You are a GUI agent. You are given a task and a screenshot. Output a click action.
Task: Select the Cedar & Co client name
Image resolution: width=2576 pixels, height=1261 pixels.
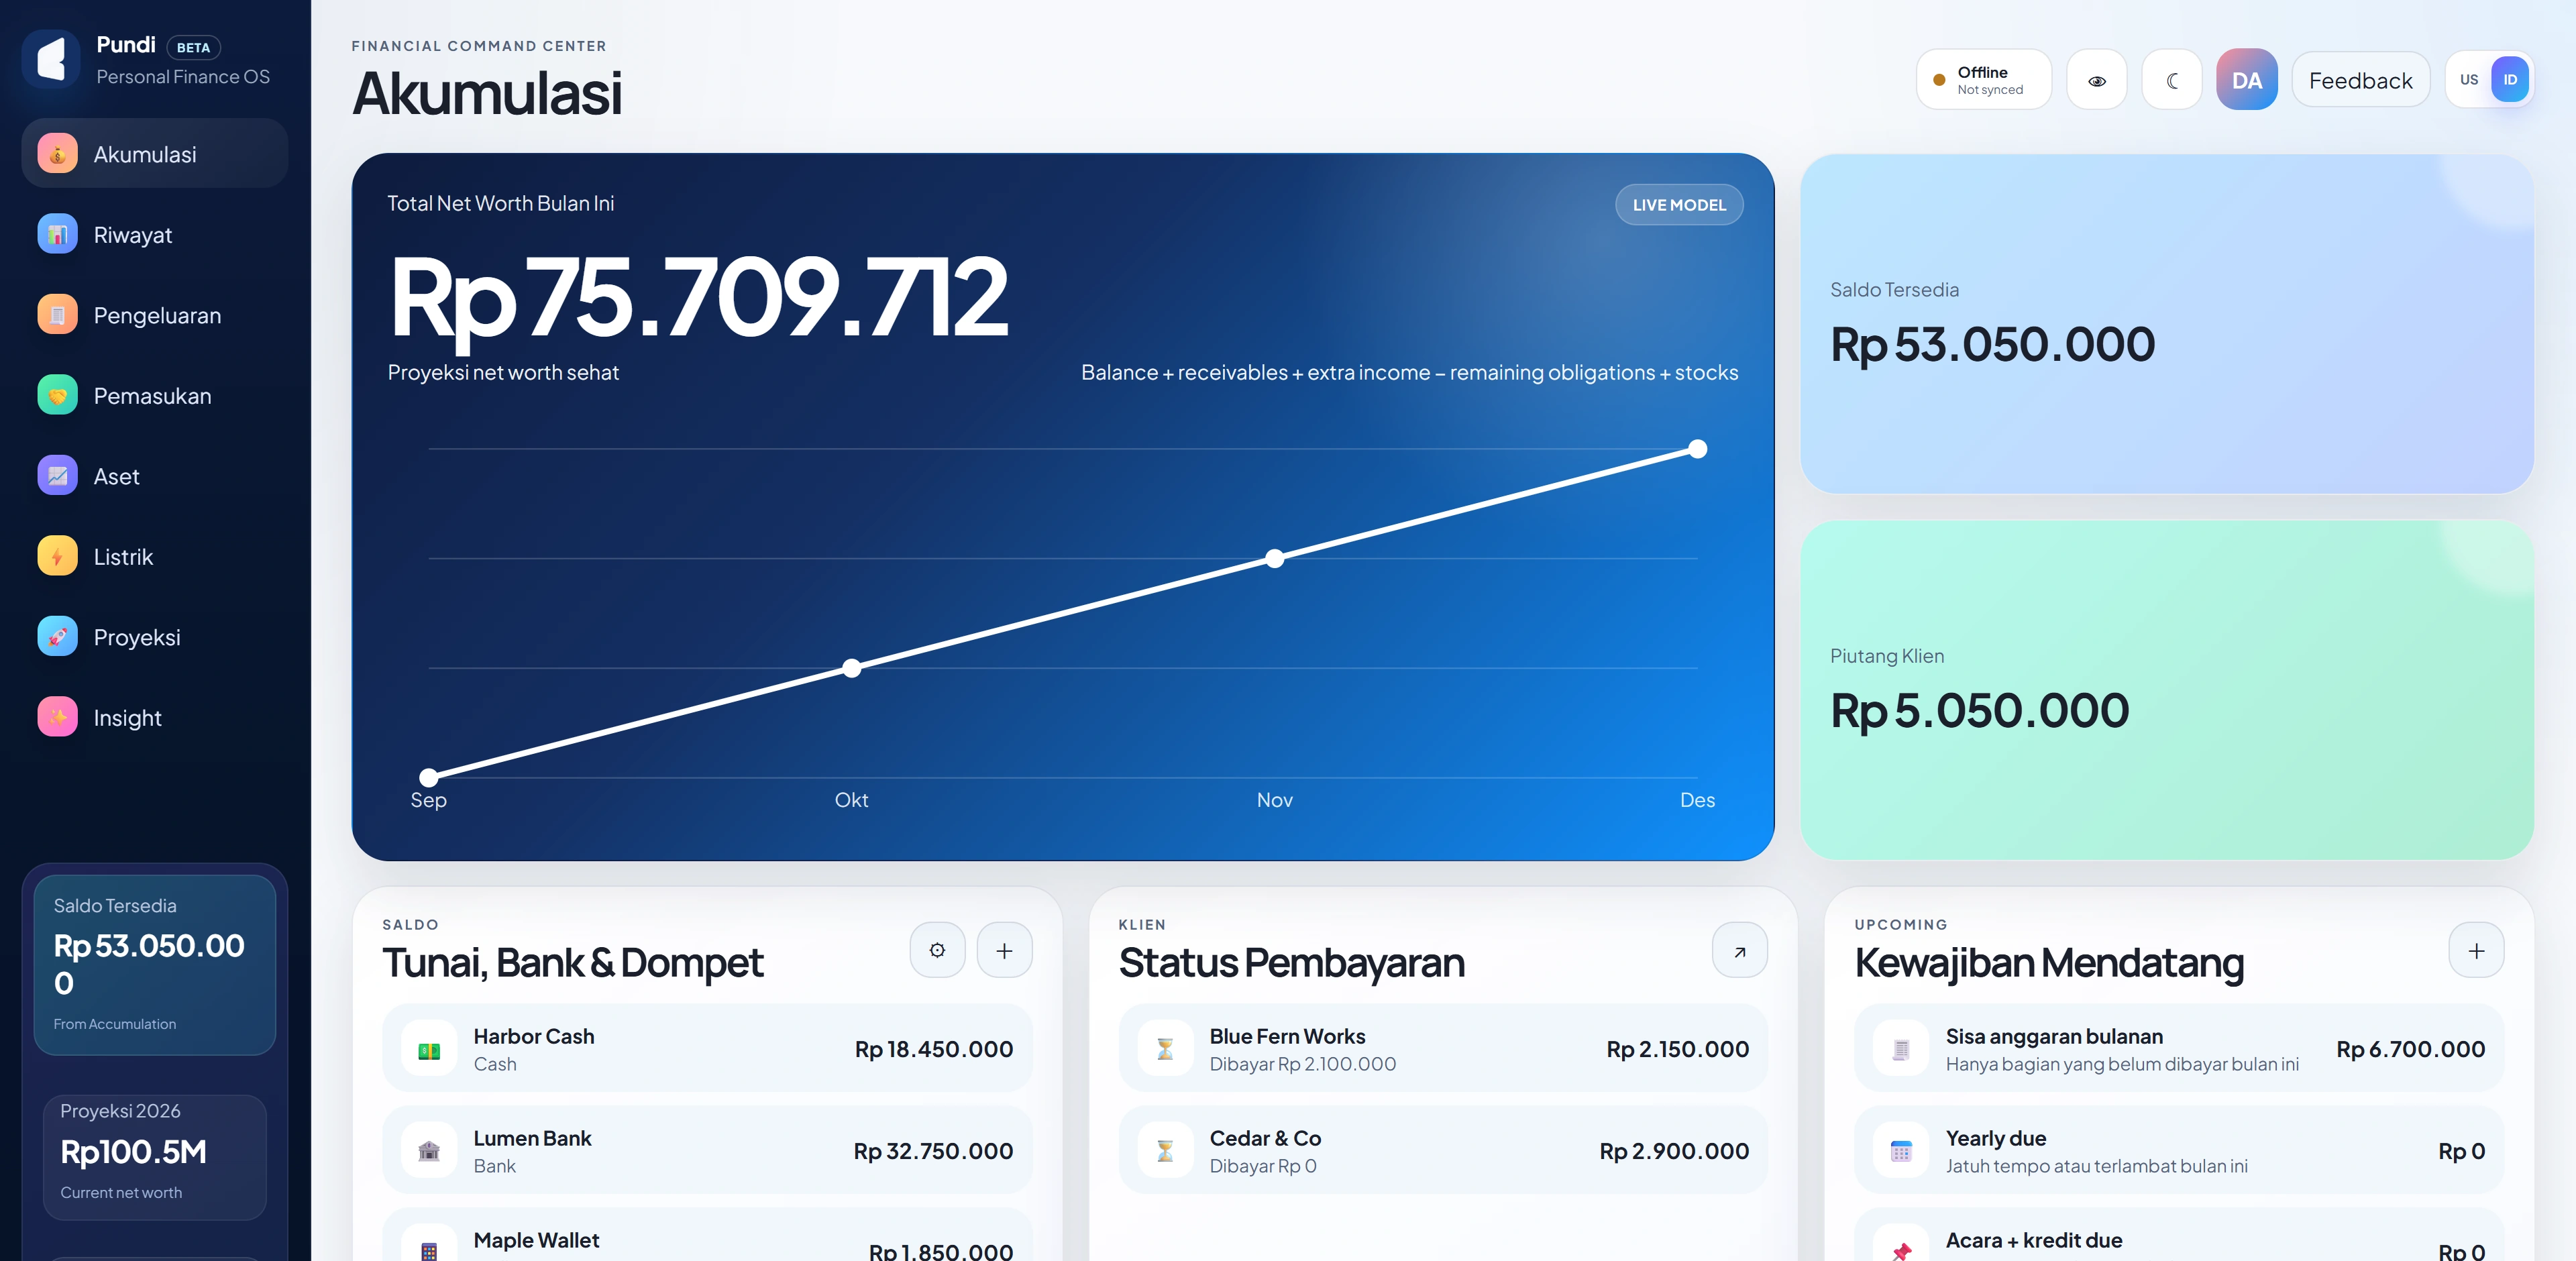[1265, 1138]
